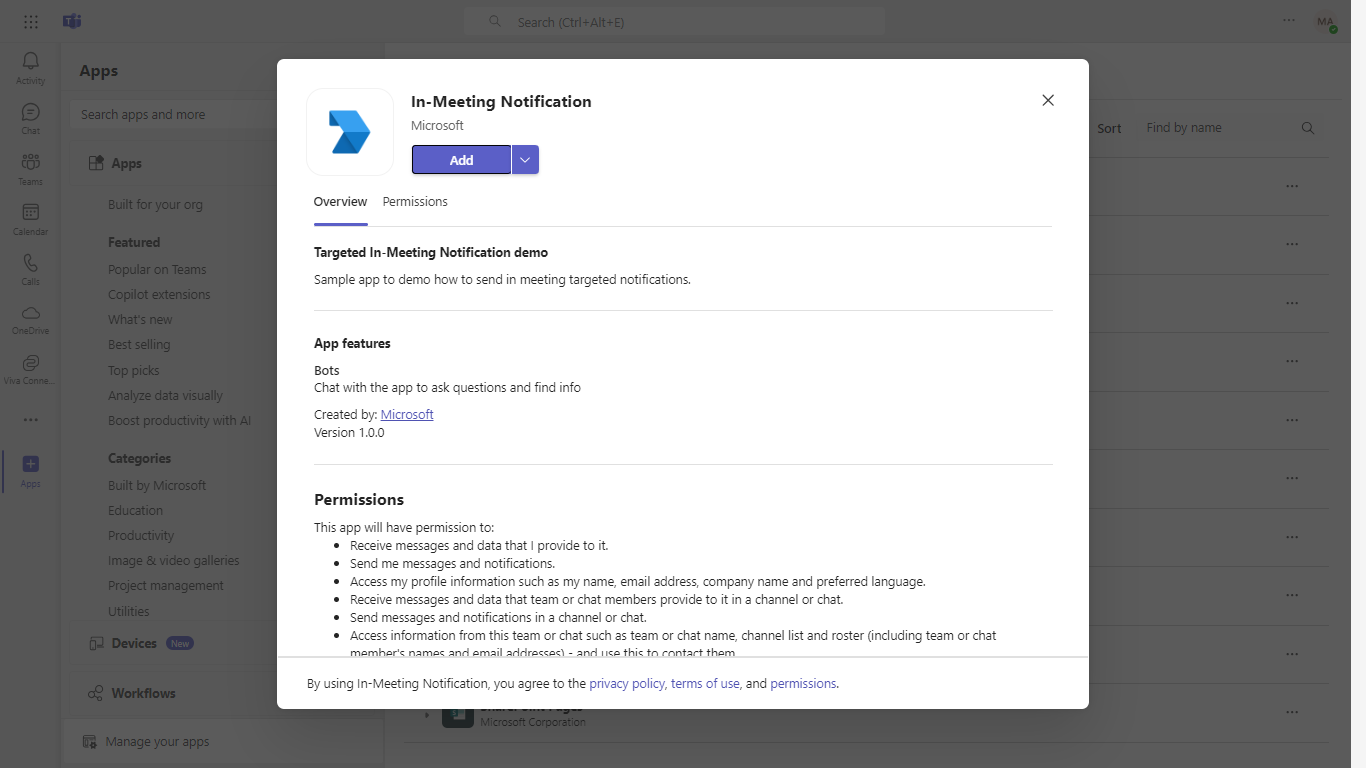
Task: Open the permissions link in footer
Action: click(803, 684)
